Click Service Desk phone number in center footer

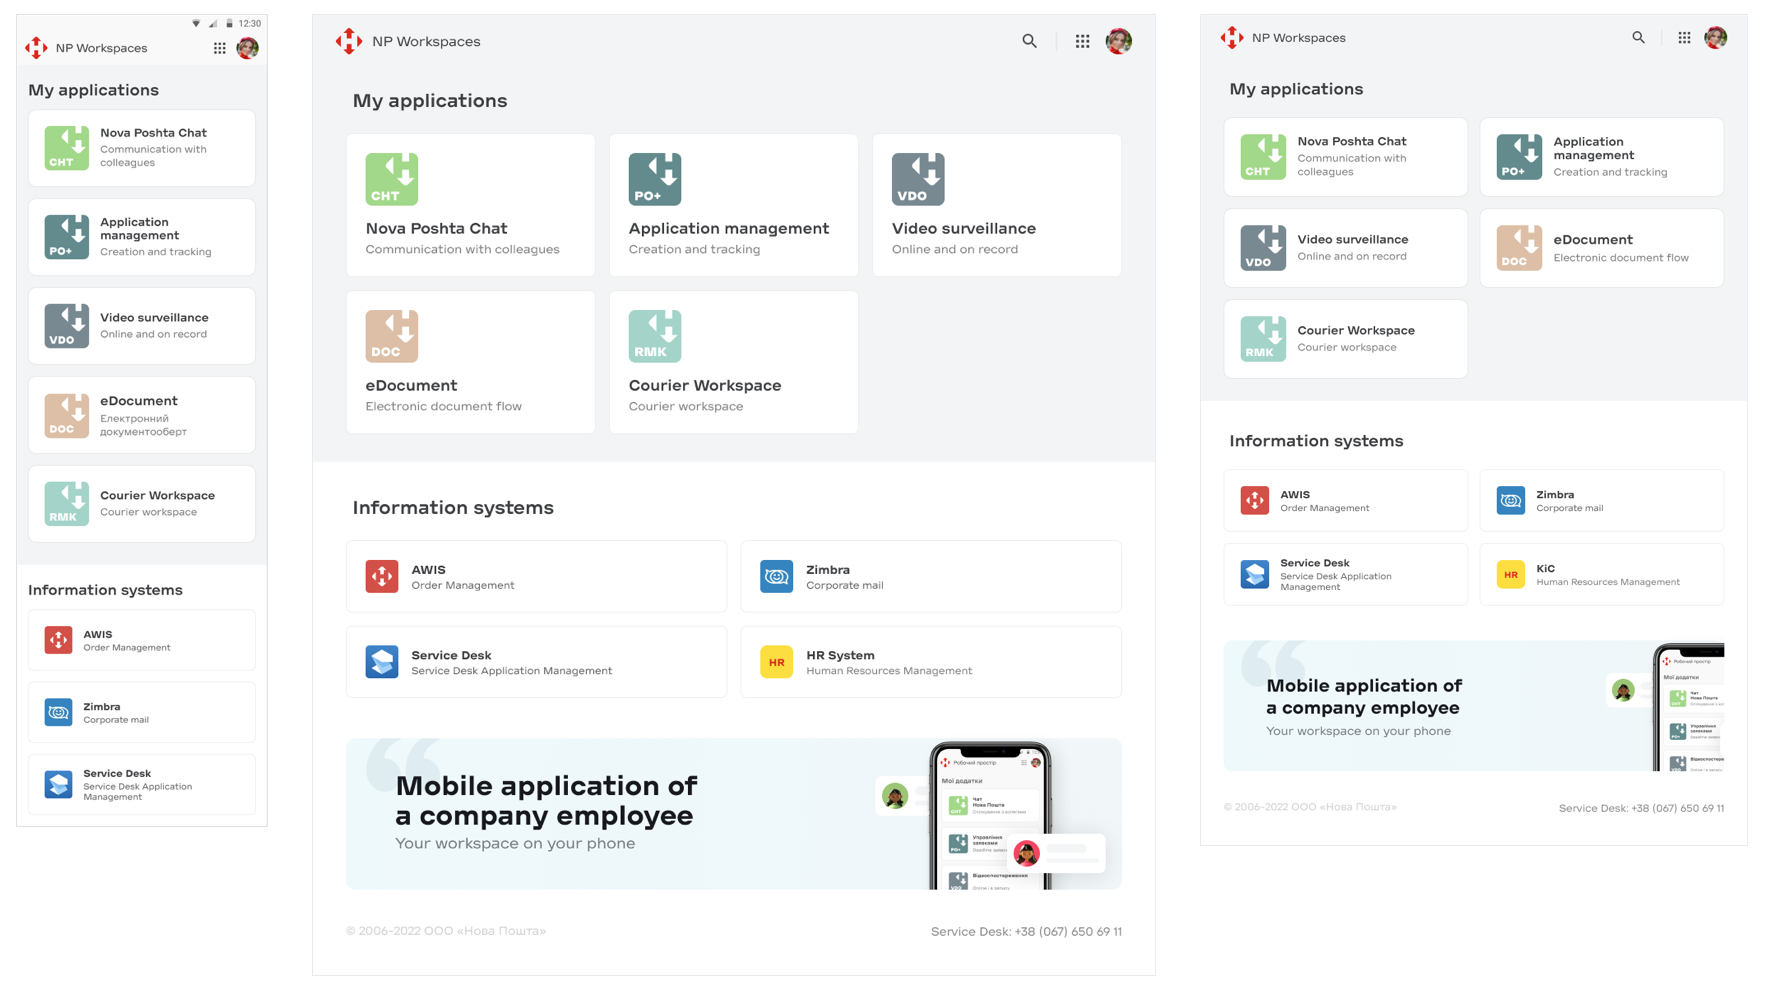(x=1068, y=932)
